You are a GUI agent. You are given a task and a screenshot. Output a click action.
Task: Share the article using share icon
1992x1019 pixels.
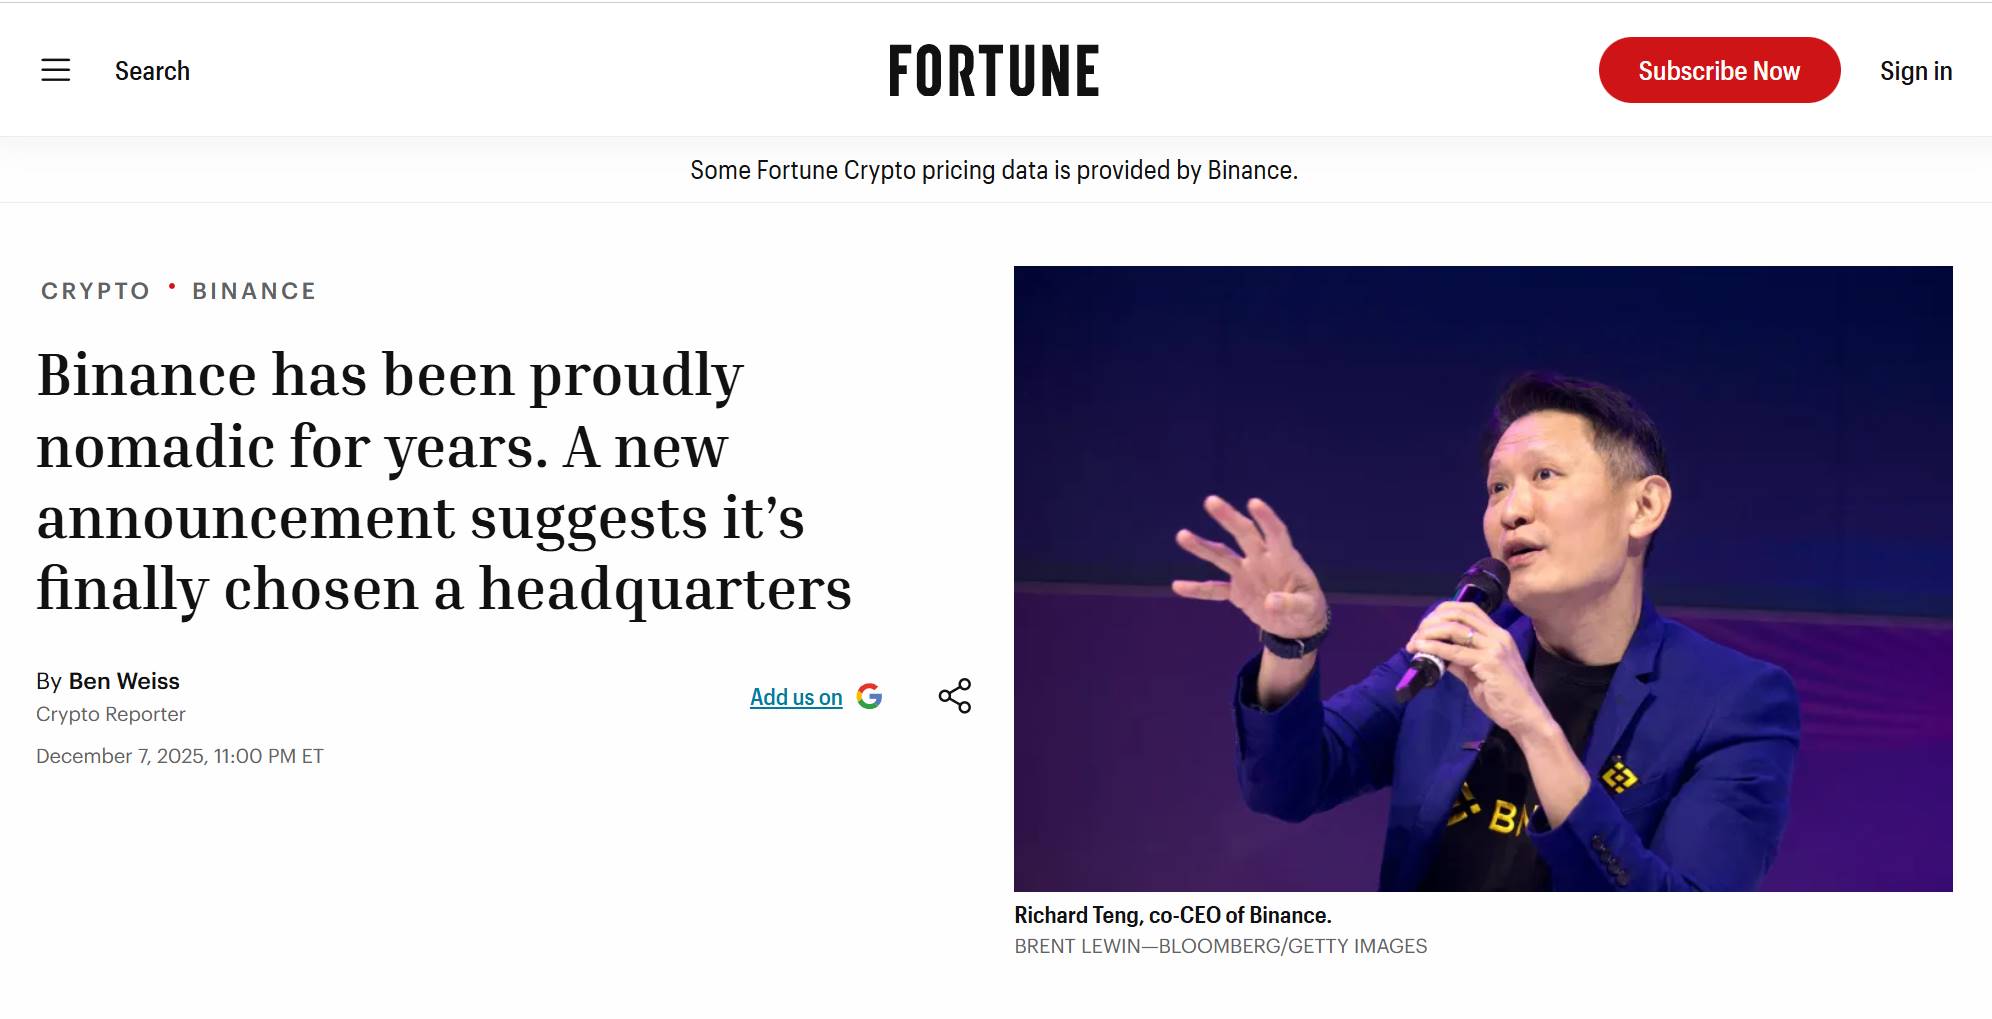point(955,696)
